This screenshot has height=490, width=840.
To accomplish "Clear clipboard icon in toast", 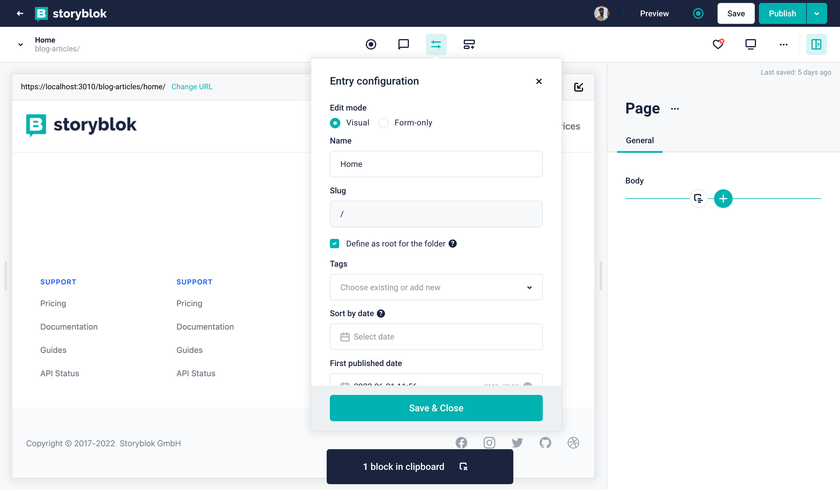I will (x=464, y=467).
